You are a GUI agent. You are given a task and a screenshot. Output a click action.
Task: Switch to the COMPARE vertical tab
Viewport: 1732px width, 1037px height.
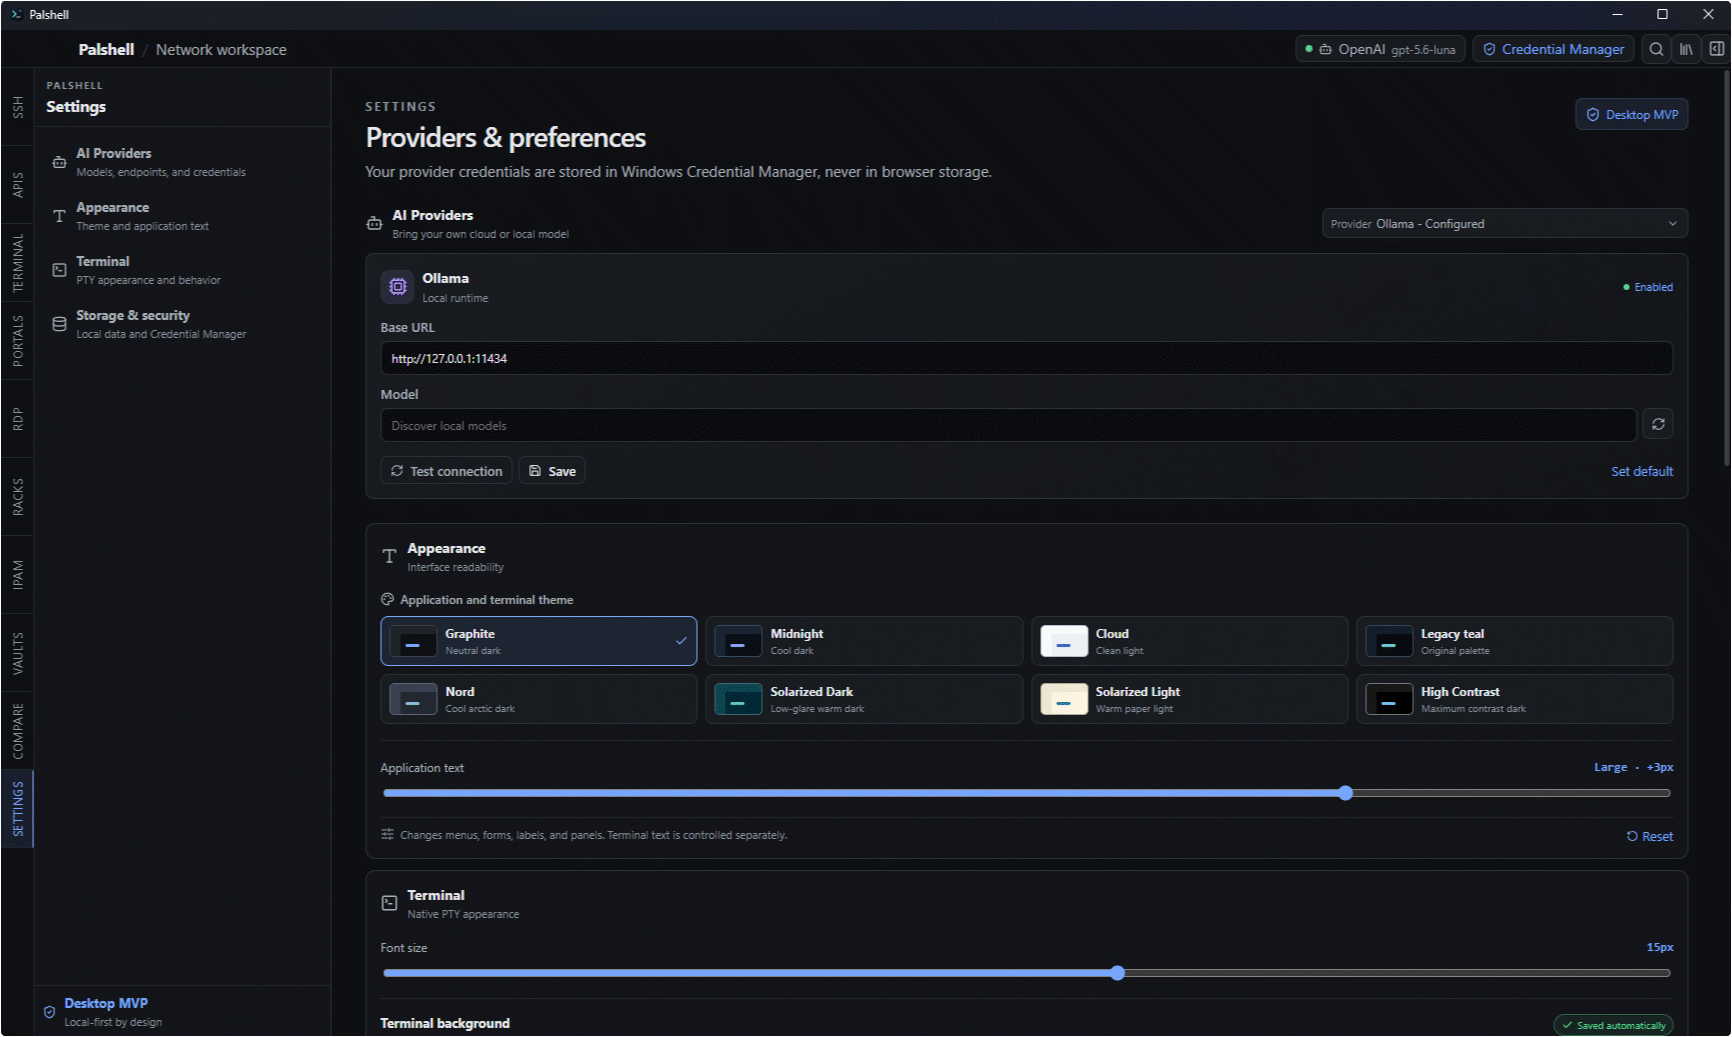17,731
